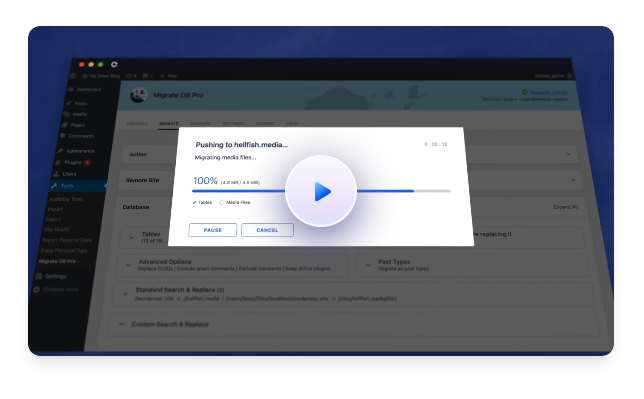644x399 pixels.
Task: Open the HELP tab
Action: click(292, 123)
